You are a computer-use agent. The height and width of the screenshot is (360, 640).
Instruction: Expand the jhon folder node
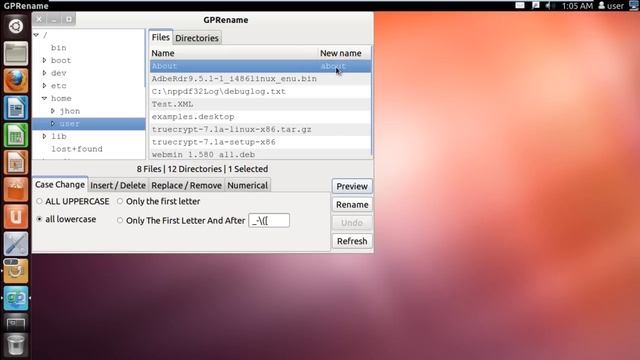(53, 111)
